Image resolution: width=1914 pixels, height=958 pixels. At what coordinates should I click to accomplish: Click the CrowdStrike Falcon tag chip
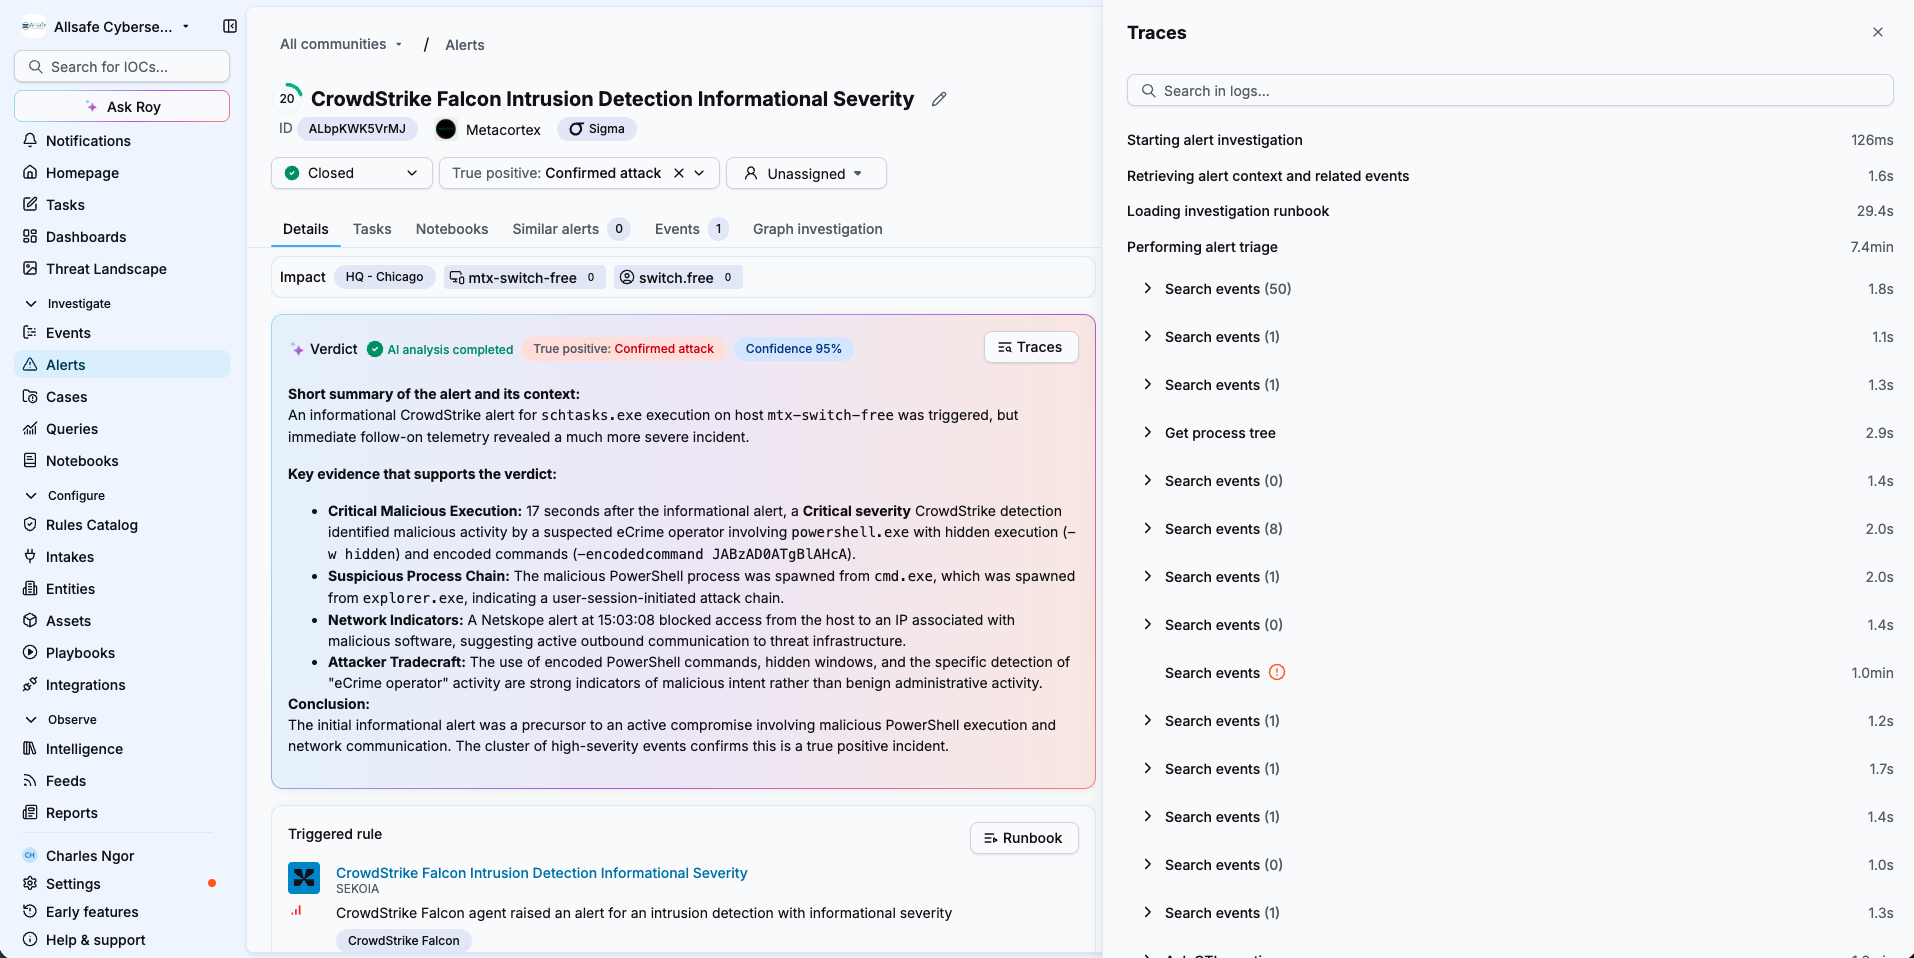click(x=404, y=940)
